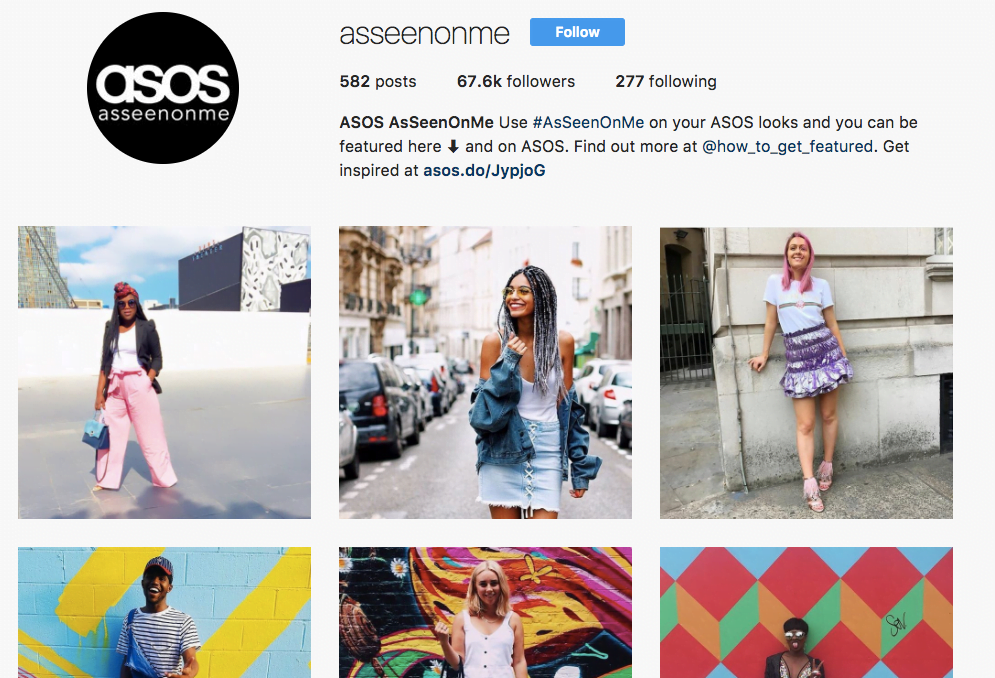Follow the asseenonme account
Image resolution: width=995 pixels, height=678 pixels.
tap(577, 32)
